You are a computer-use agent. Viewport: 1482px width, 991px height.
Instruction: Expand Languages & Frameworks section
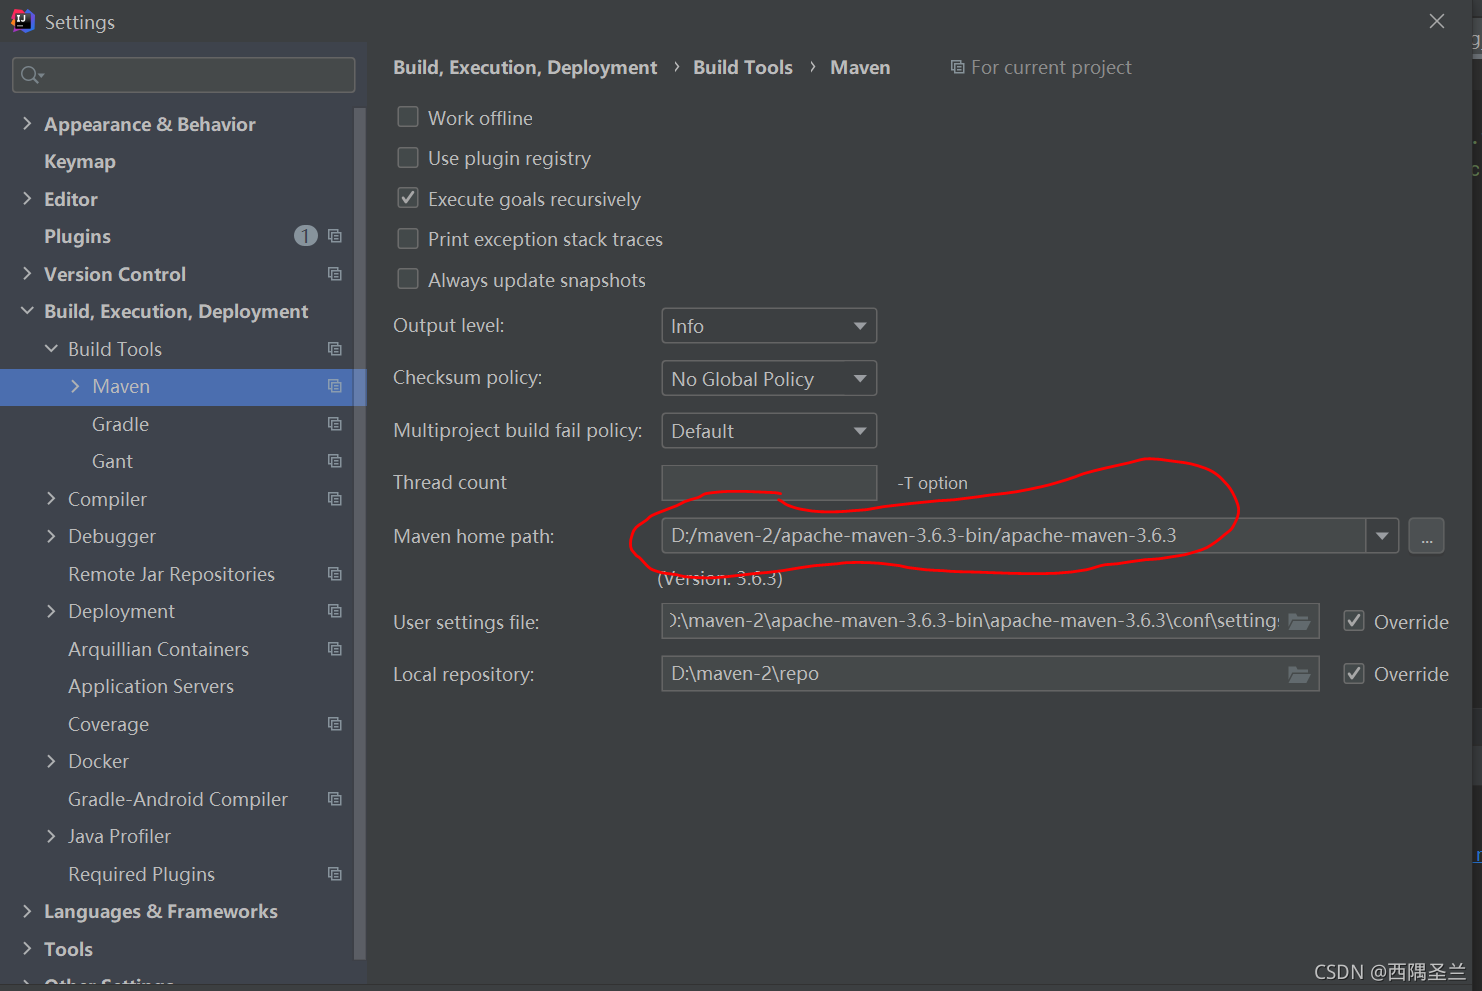click(27, 911)
